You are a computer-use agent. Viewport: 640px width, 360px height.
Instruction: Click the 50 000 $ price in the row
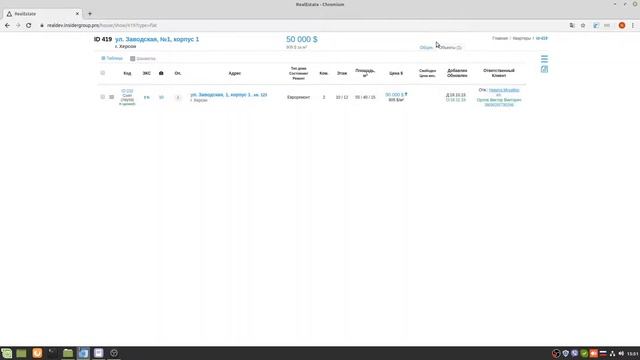pyautogui.click(x=394, y=95)
